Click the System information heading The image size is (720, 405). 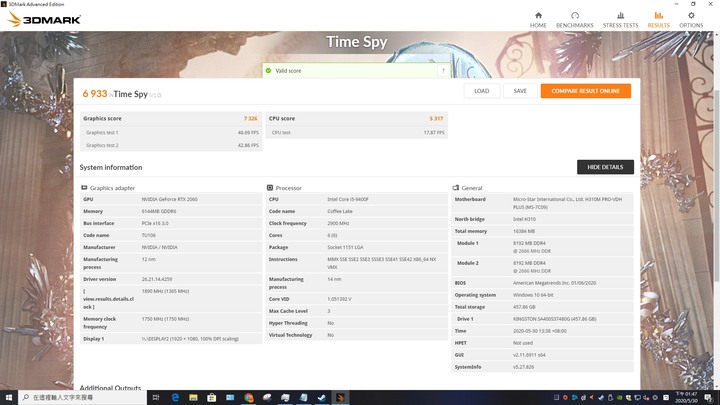pos(111,167)
